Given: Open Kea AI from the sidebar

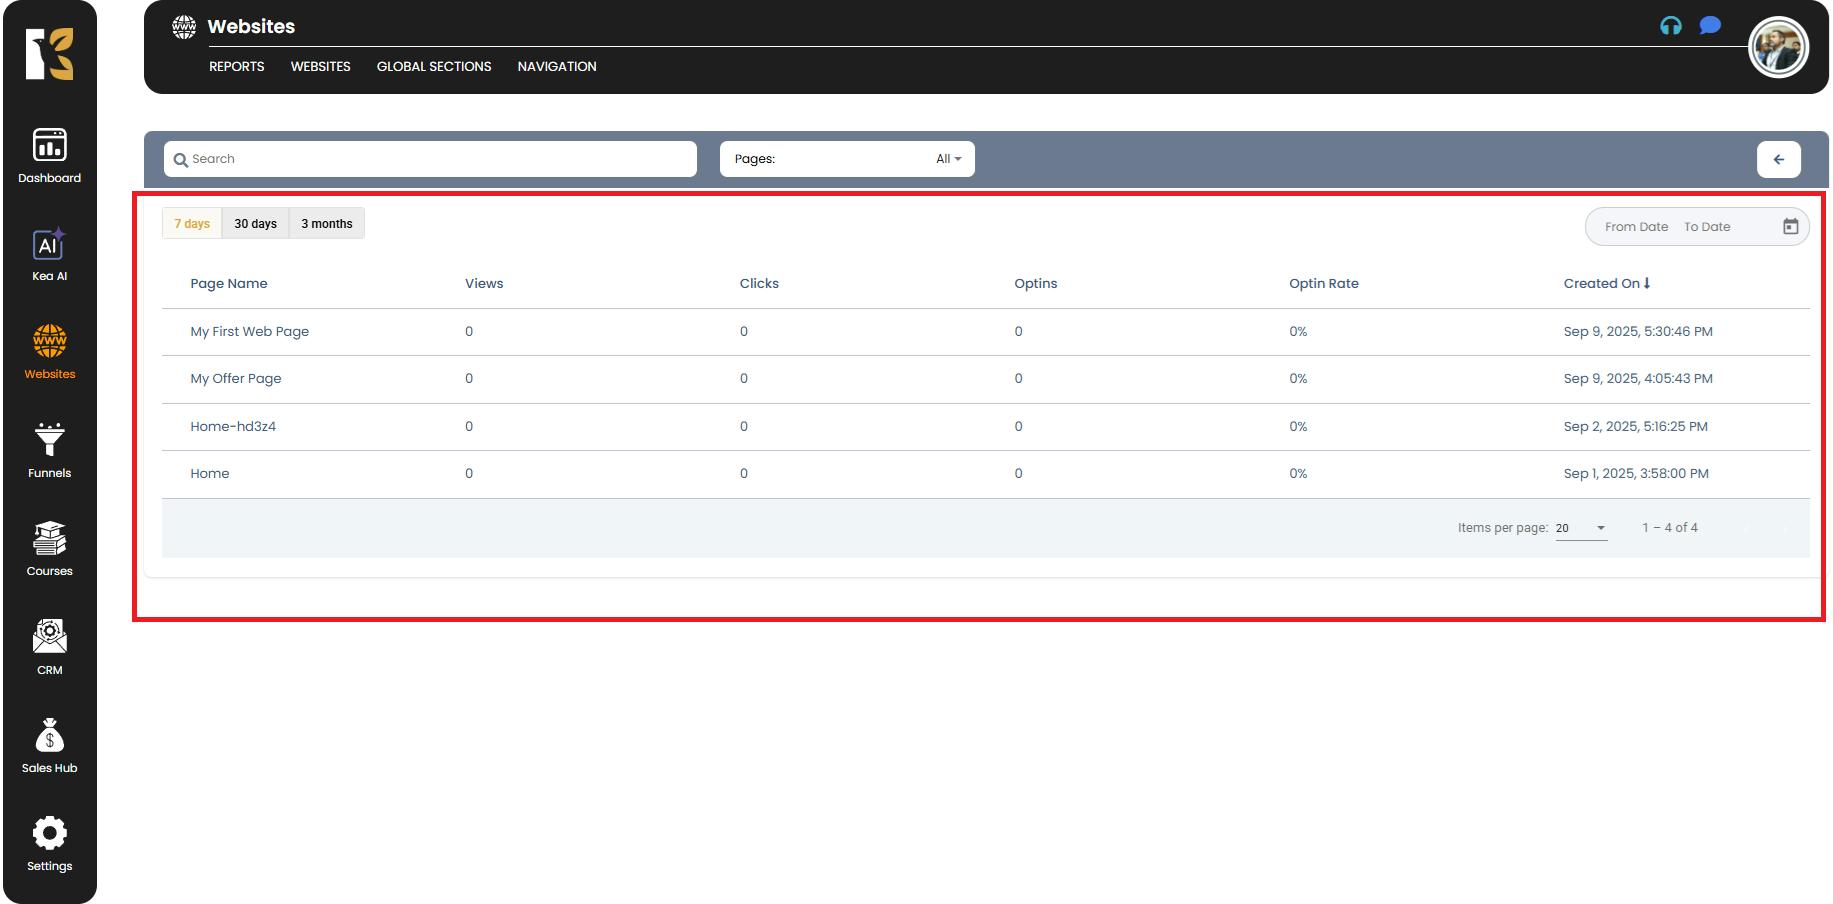Looking at the screenshot, I should click(49, 246).
